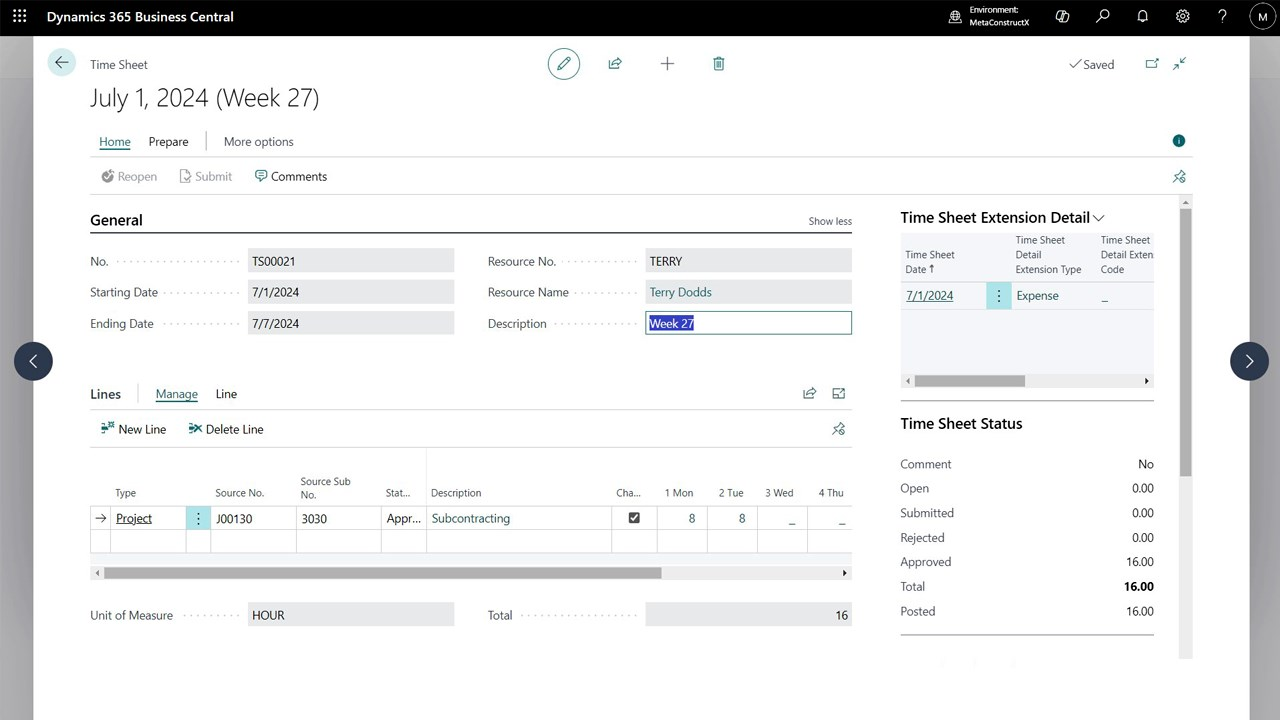
Task: Toggle pin icon on action bar
Action: 1179,177
